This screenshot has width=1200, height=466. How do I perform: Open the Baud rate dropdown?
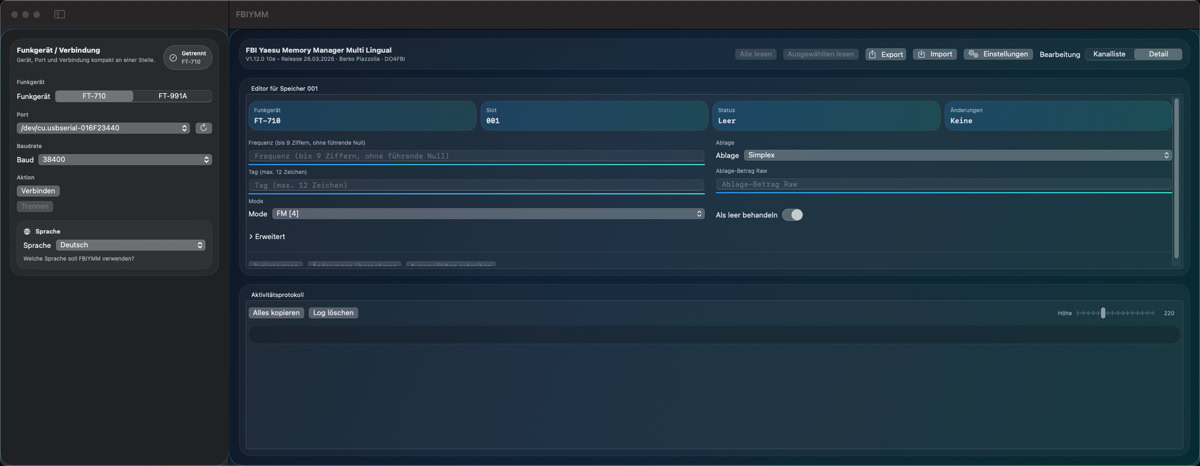click(125, 159)
